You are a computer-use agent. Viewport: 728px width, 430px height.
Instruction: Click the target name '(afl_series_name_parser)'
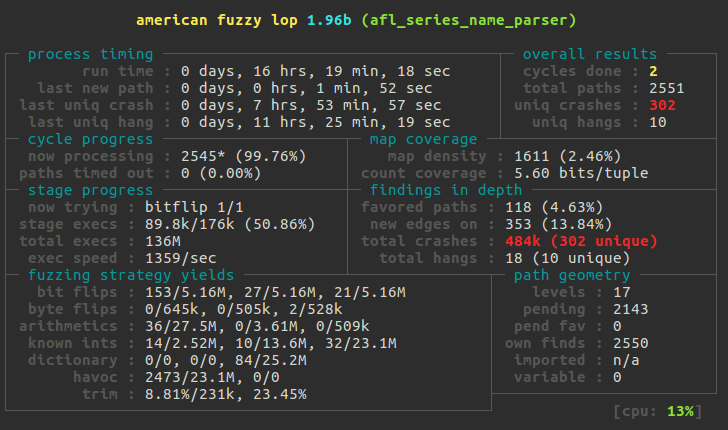click(x=469, y=21)
